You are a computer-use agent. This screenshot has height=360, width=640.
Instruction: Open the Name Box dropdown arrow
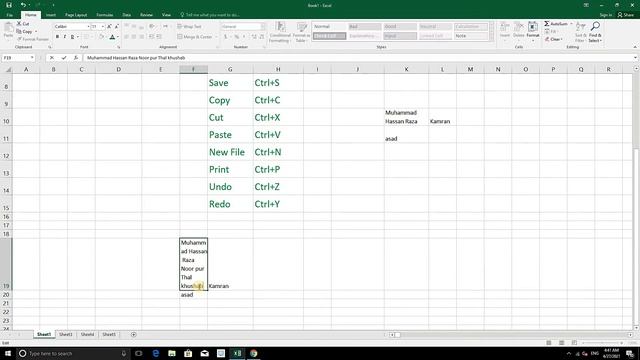point(32,58)
